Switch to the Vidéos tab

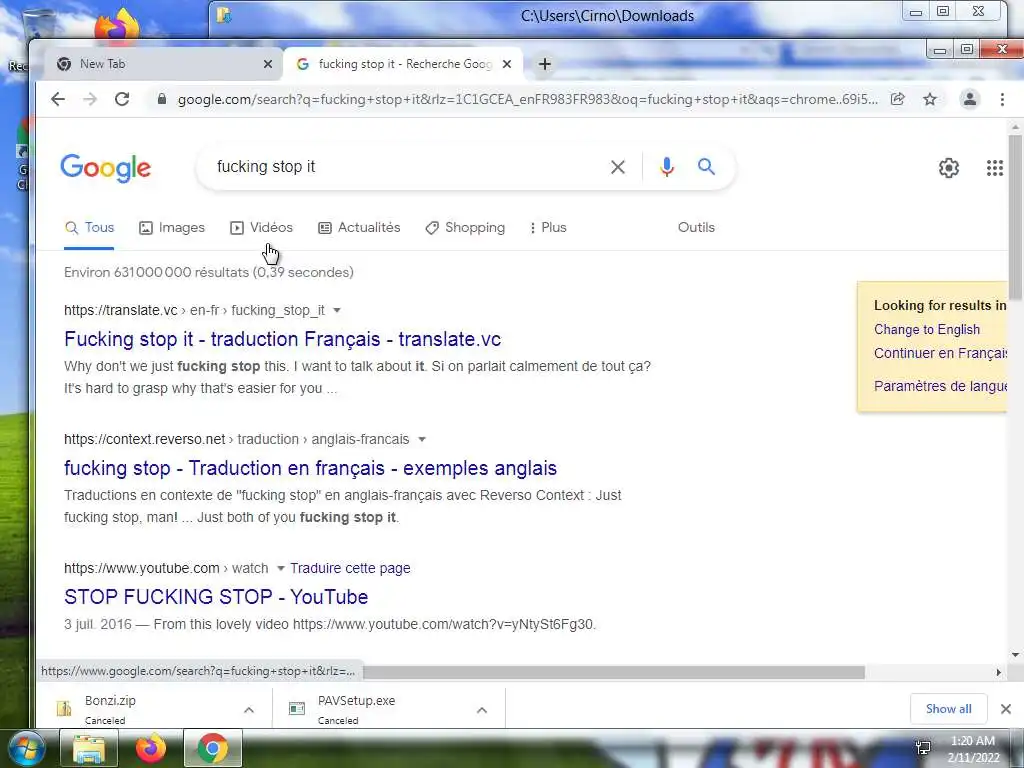pos(261,227)
